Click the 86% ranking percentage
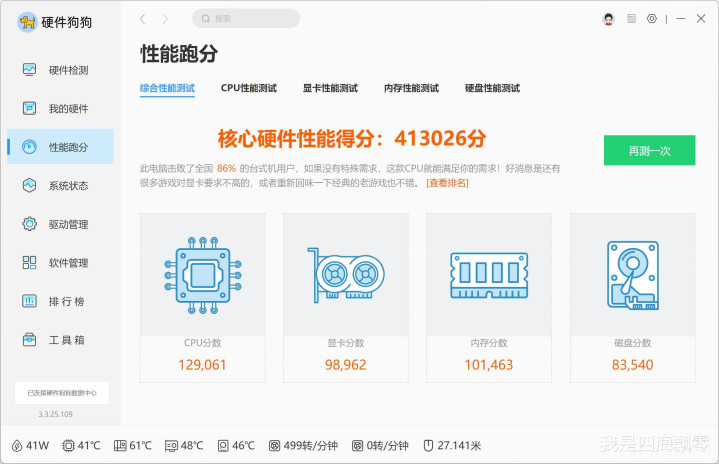Viewport: 719px width, 464px height. click(x=226, y=168)
